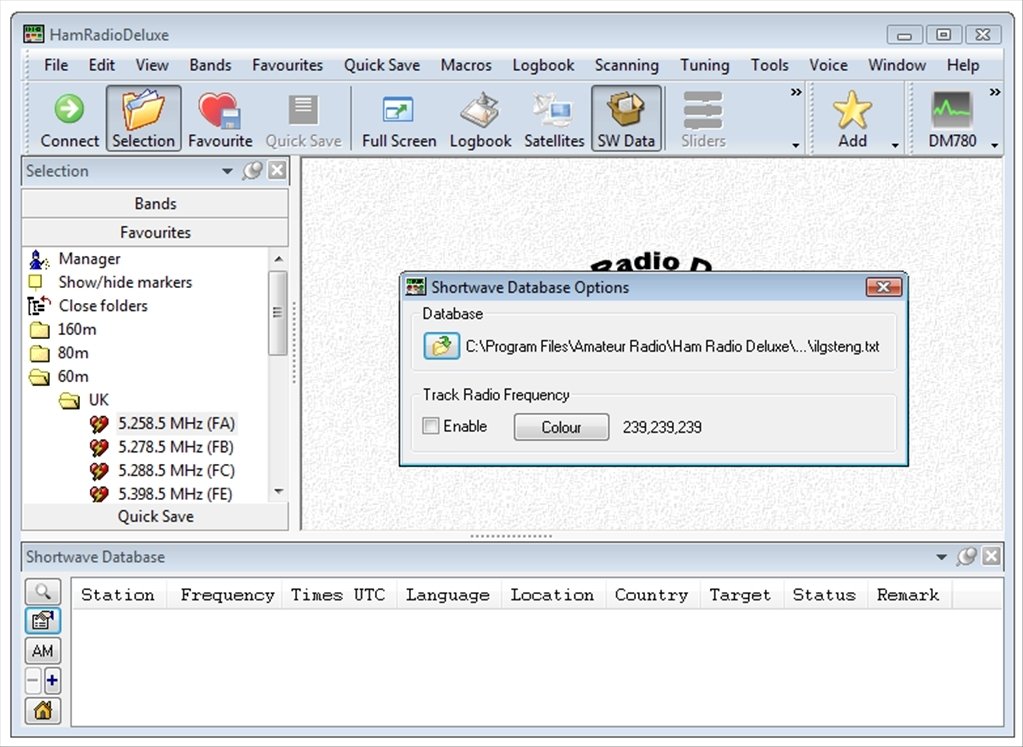Click the home icon in Shortwave Database
The width and height of the screenshot is (1023, 747).
[43, 710]
